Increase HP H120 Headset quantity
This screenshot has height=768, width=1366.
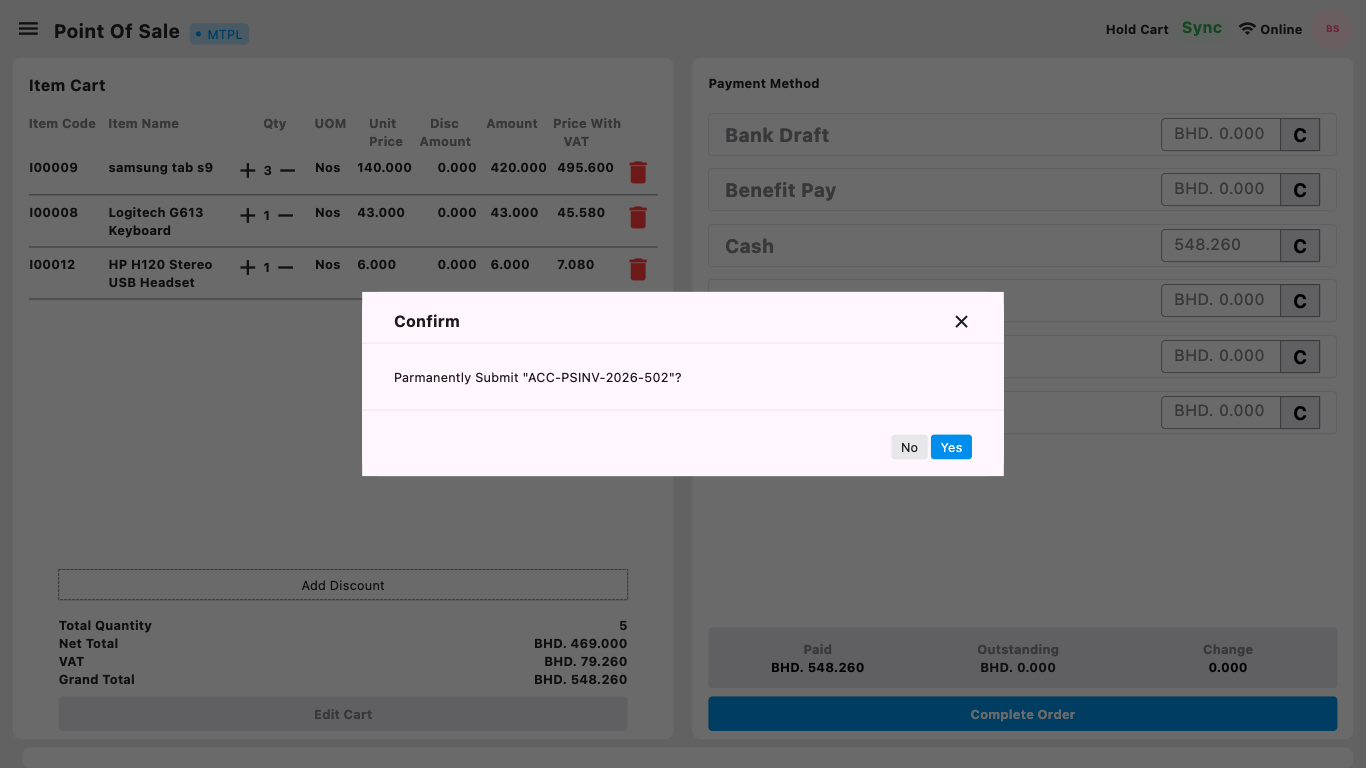pyautogui.click(x=245, y=267)
